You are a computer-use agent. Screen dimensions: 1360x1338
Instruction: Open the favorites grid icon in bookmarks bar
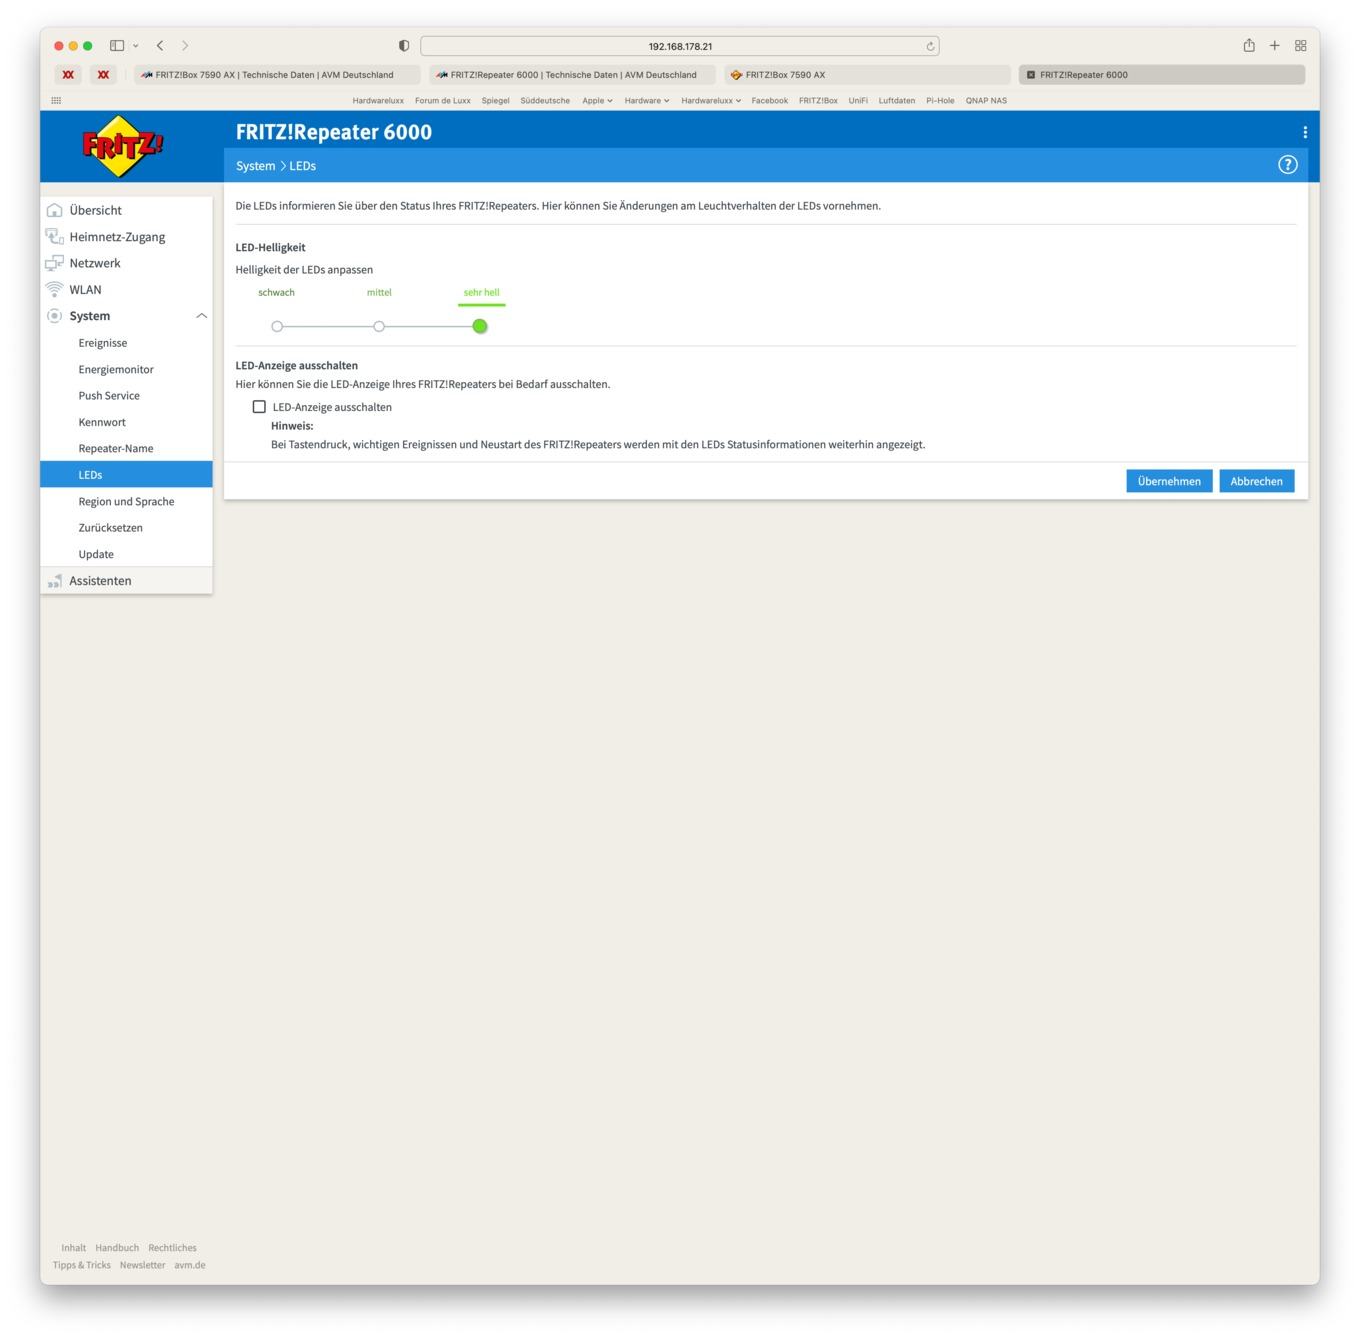56,101
